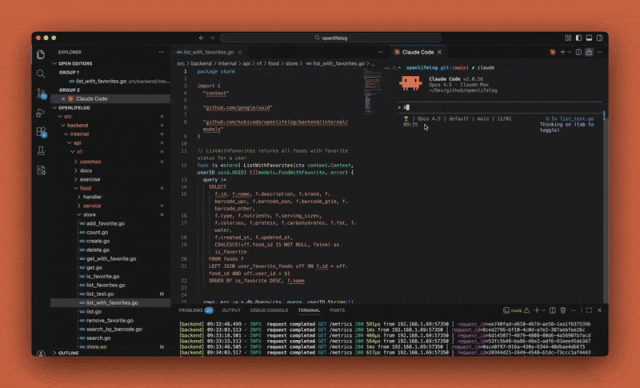Click the orange Claude icon in editor toolbar

[553, 52]
